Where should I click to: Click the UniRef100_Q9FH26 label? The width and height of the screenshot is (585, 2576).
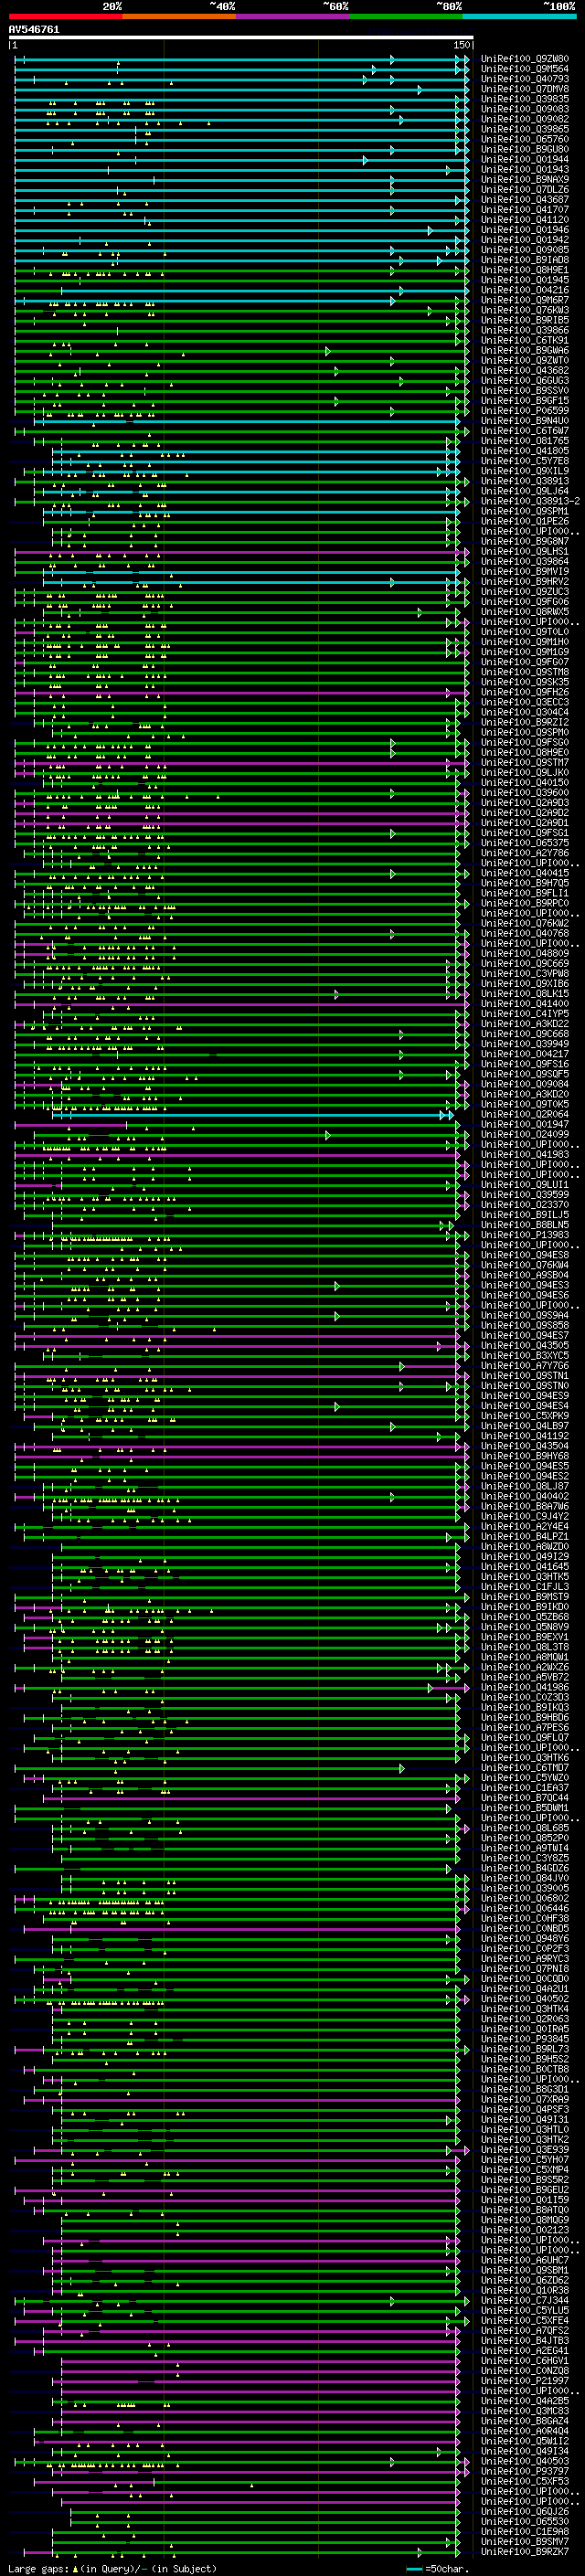pos(524,692)
